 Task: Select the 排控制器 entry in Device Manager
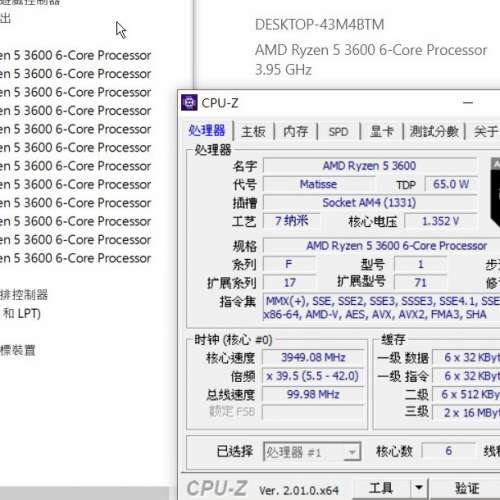coord(24,295)
